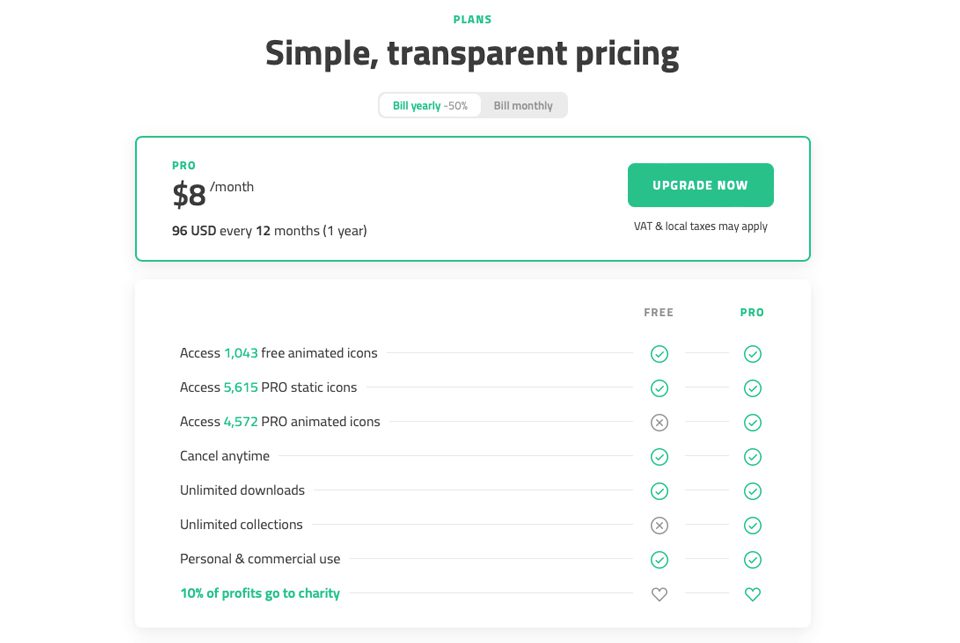This screenshot has height=643, width=960.
Task: Click the PLANS label above the heading
Action: (x=472, y=18)
